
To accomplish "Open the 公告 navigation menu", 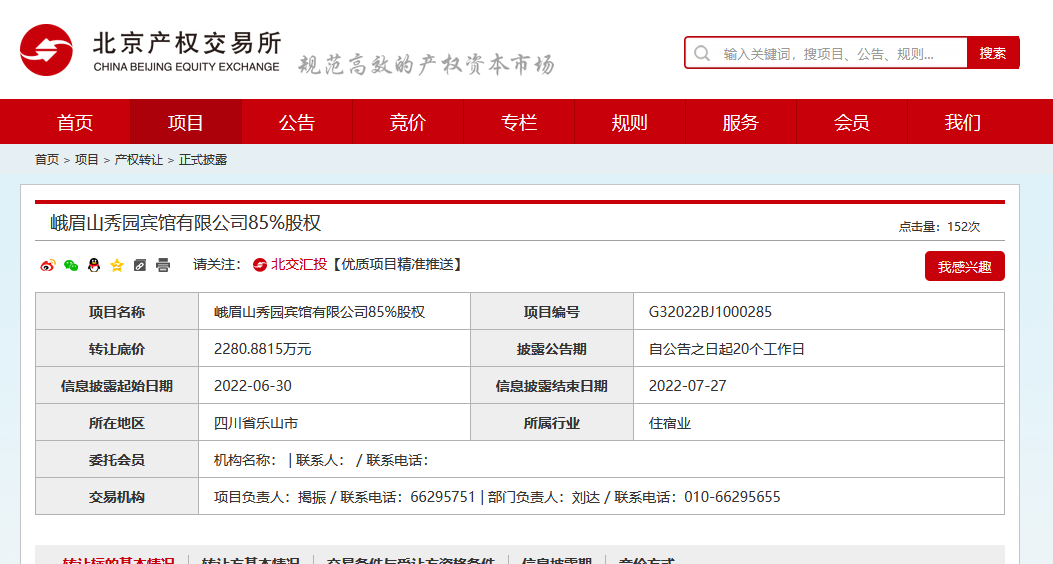I will coord(297,122).
